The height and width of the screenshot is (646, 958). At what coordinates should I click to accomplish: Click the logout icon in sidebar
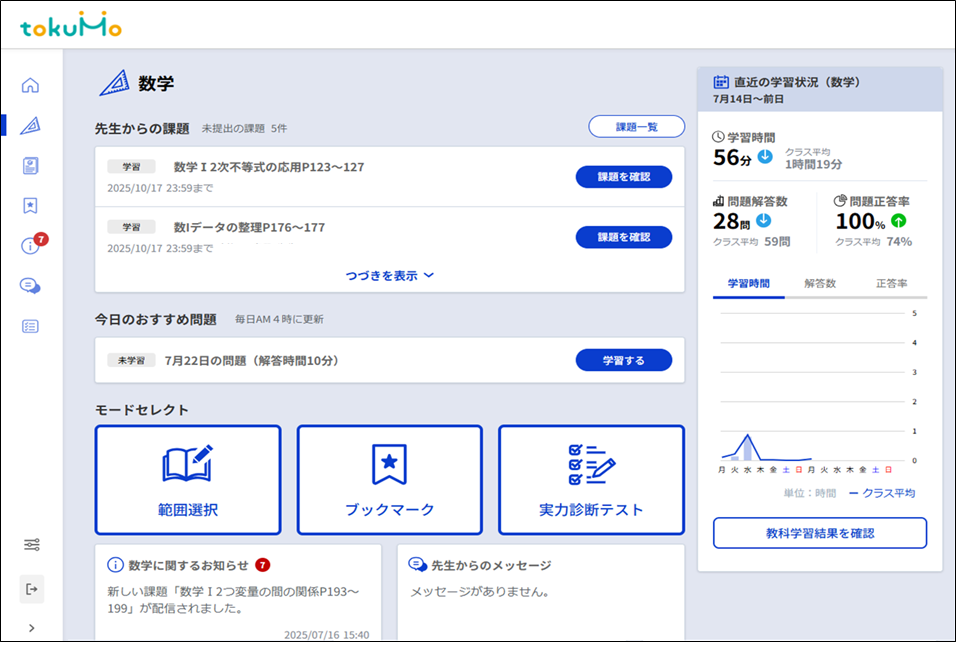click(31, 589)
